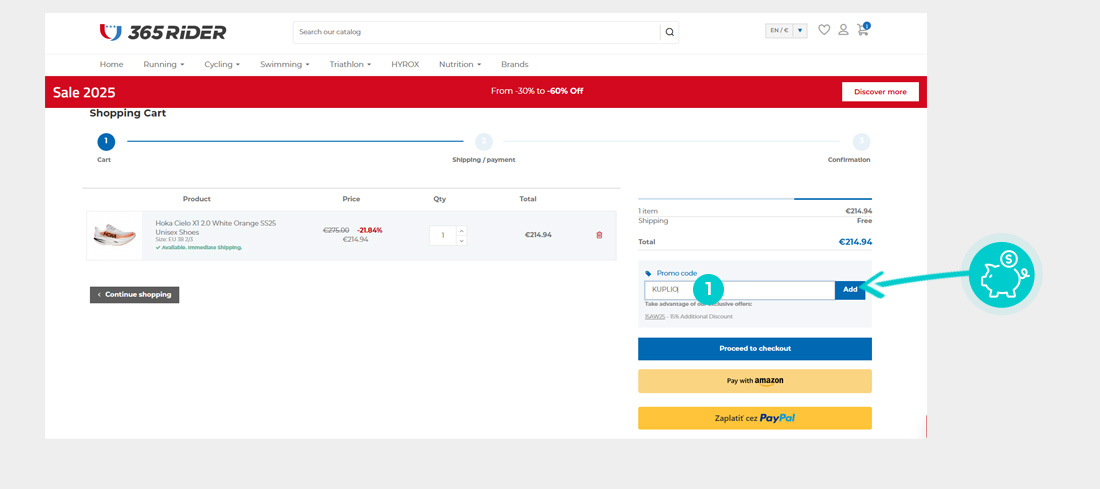Expand the Nutrition menu

click(459, 64)
